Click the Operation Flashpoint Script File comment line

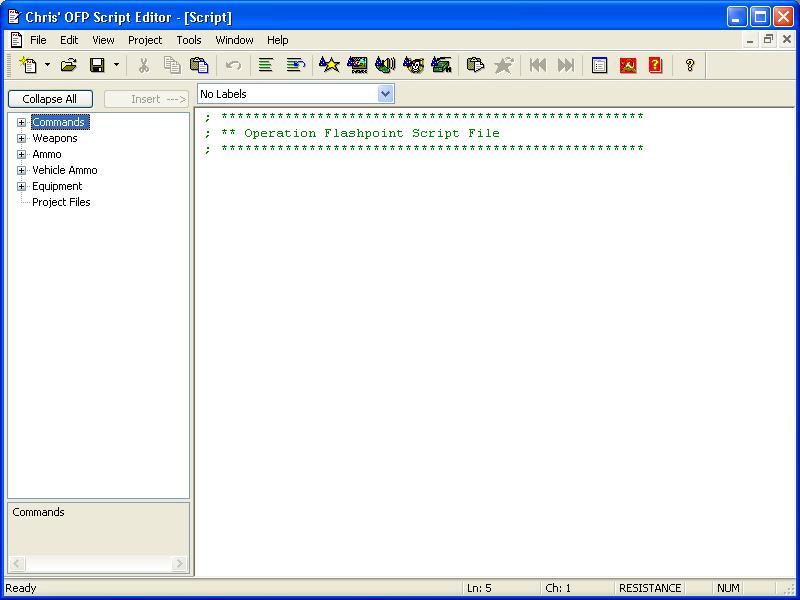353,133
